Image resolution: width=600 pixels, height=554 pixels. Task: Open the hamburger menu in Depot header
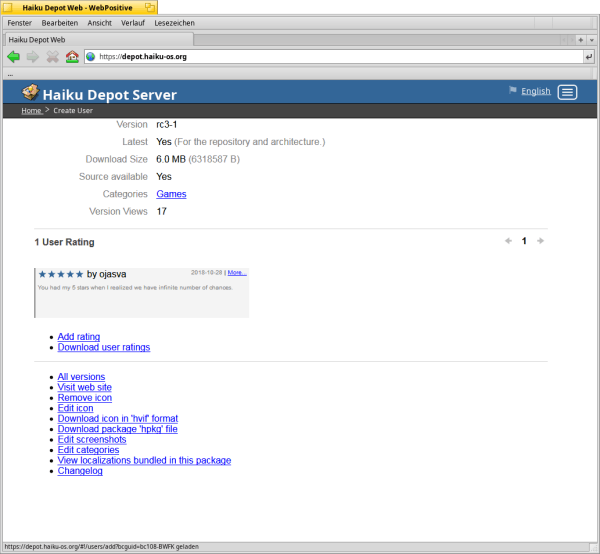[x=567, y=92]
